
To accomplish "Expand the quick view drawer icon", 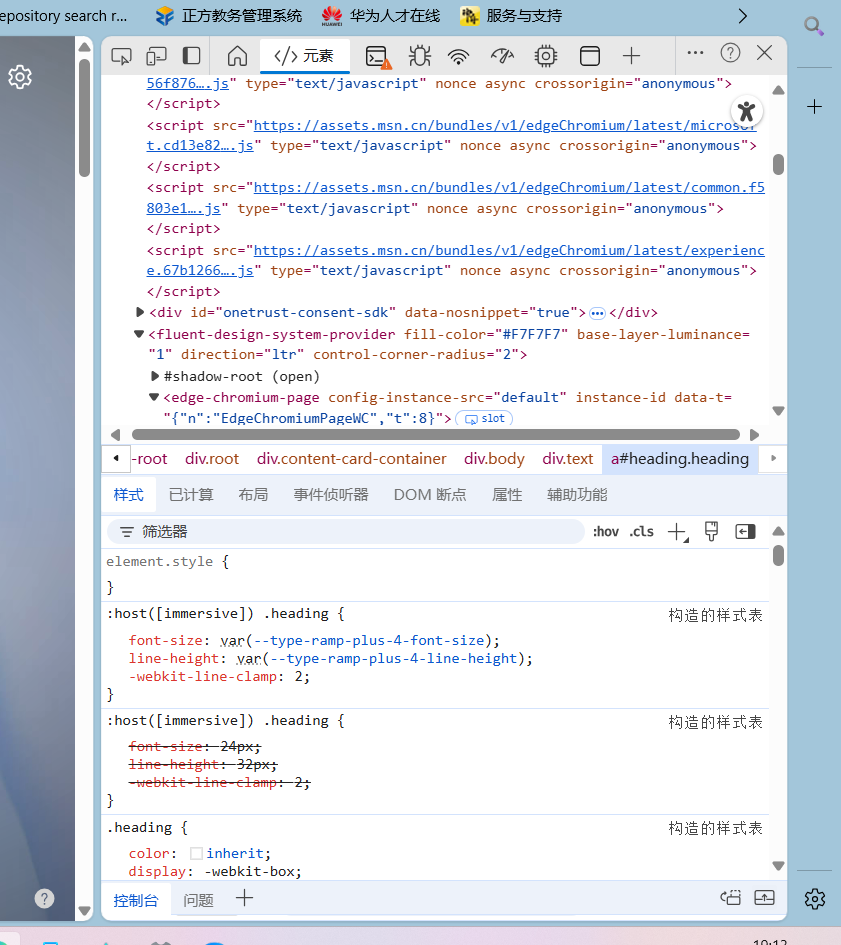I will 764,897.
